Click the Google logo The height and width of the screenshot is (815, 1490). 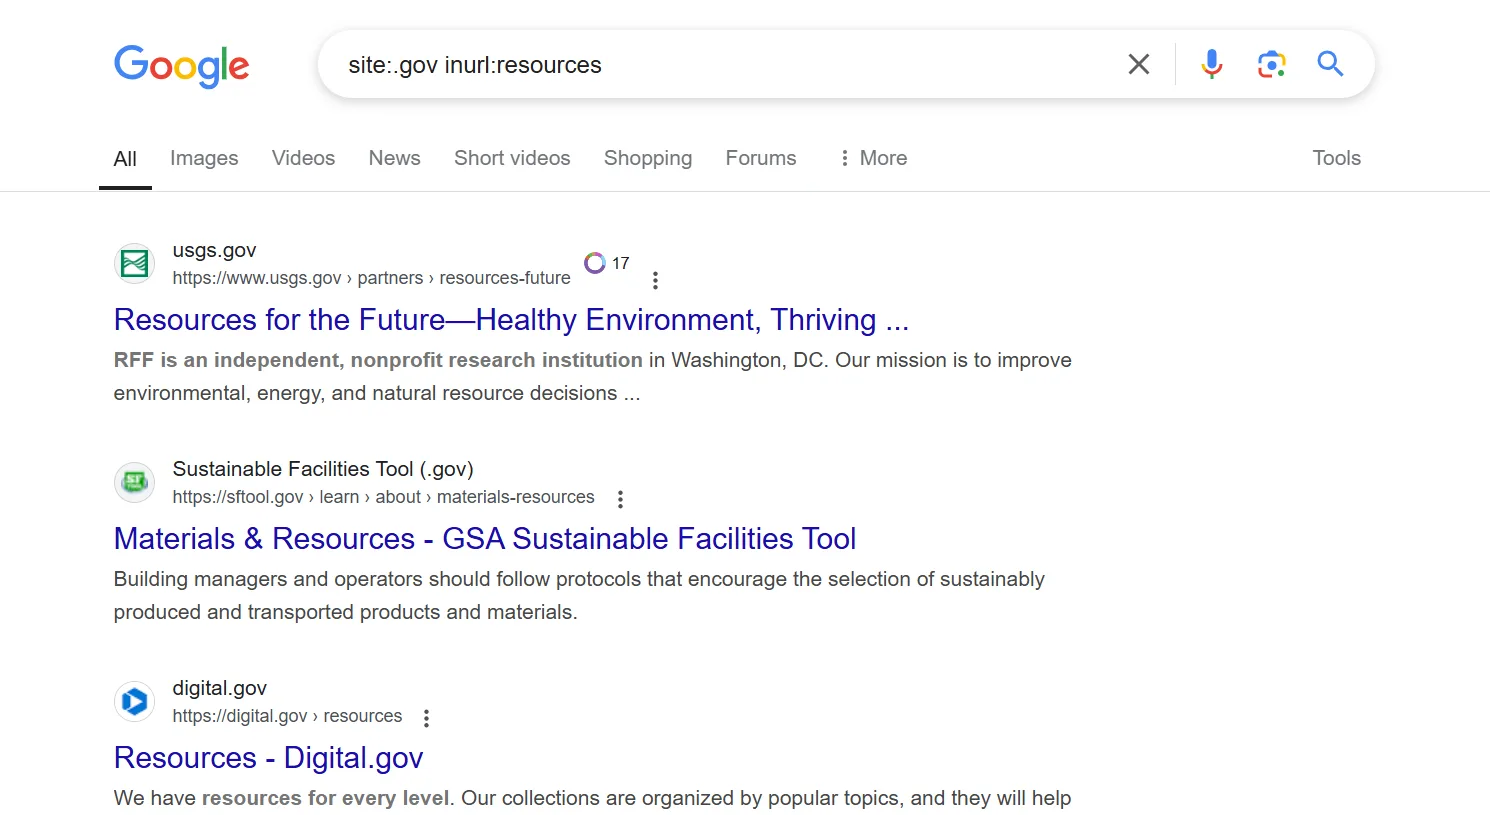[x=181, y=66]
